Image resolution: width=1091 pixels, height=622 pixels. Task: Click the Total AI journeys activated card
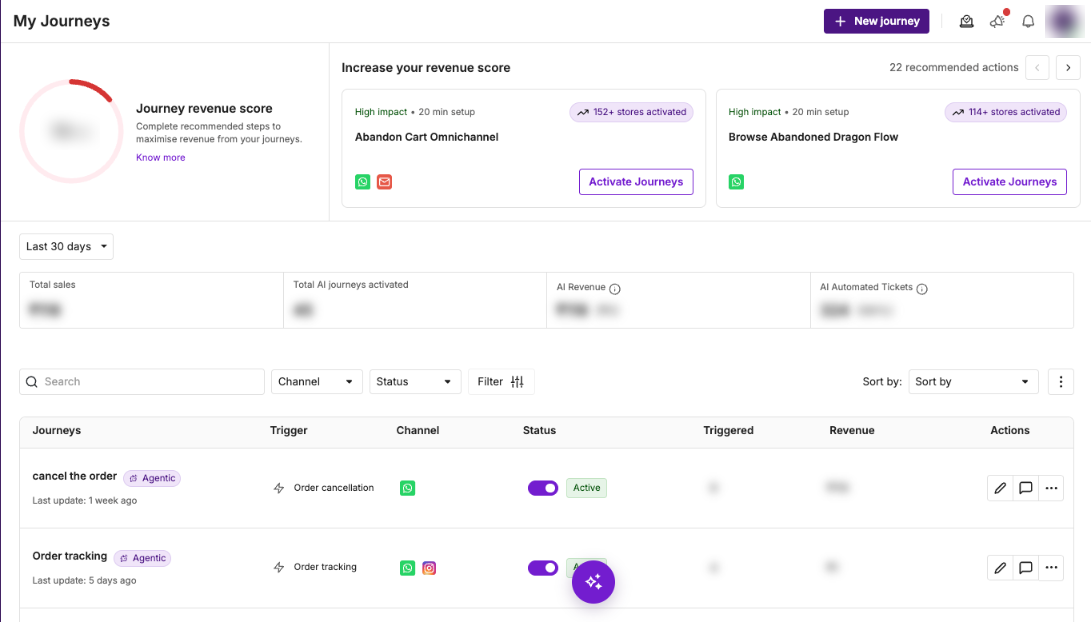coord(415,300)
